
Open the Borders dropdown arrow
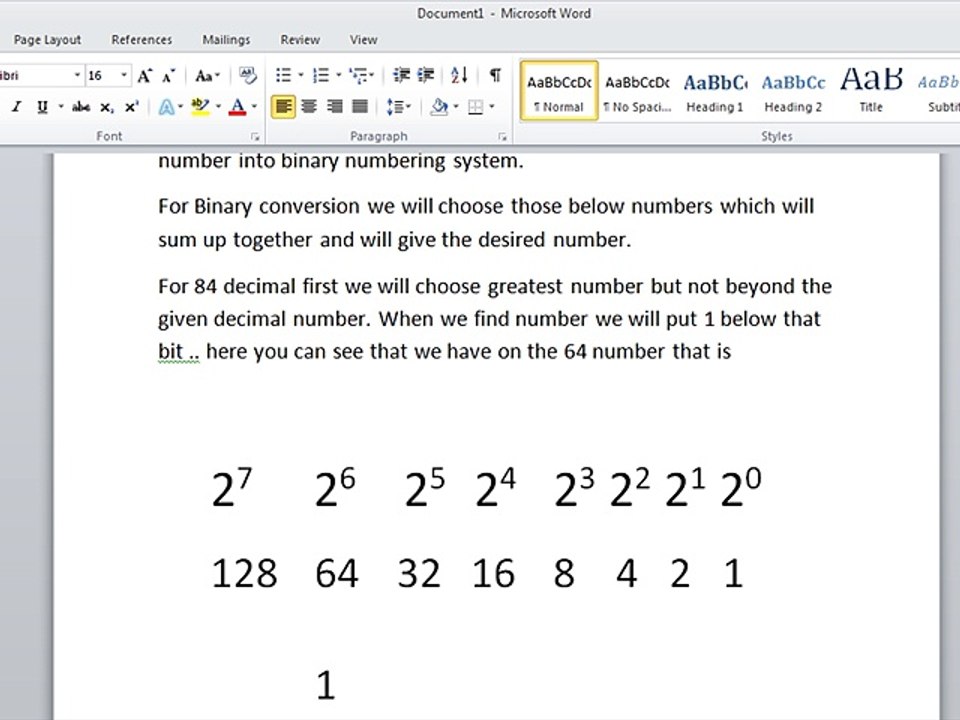point(492,107)
